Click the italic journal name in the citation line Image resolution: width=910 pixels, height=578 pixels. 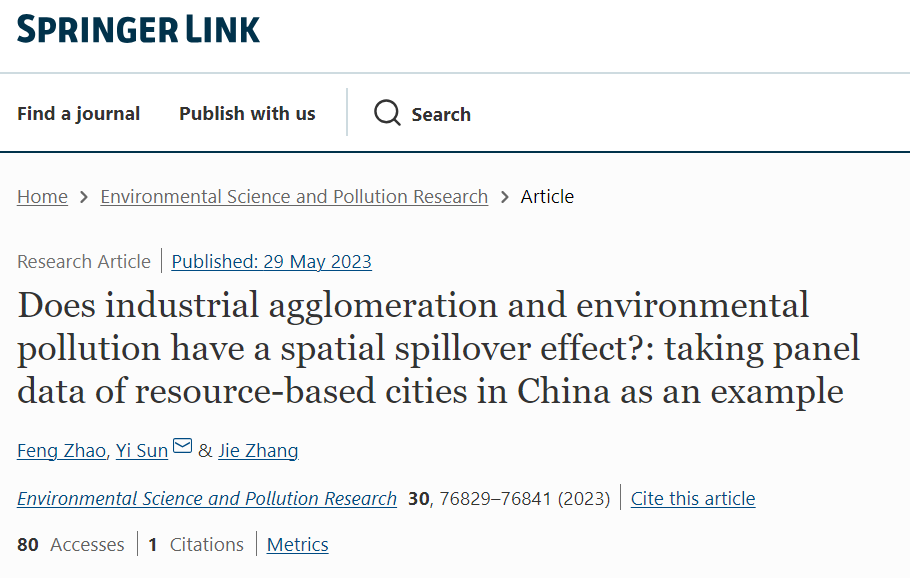coord(207,498)
